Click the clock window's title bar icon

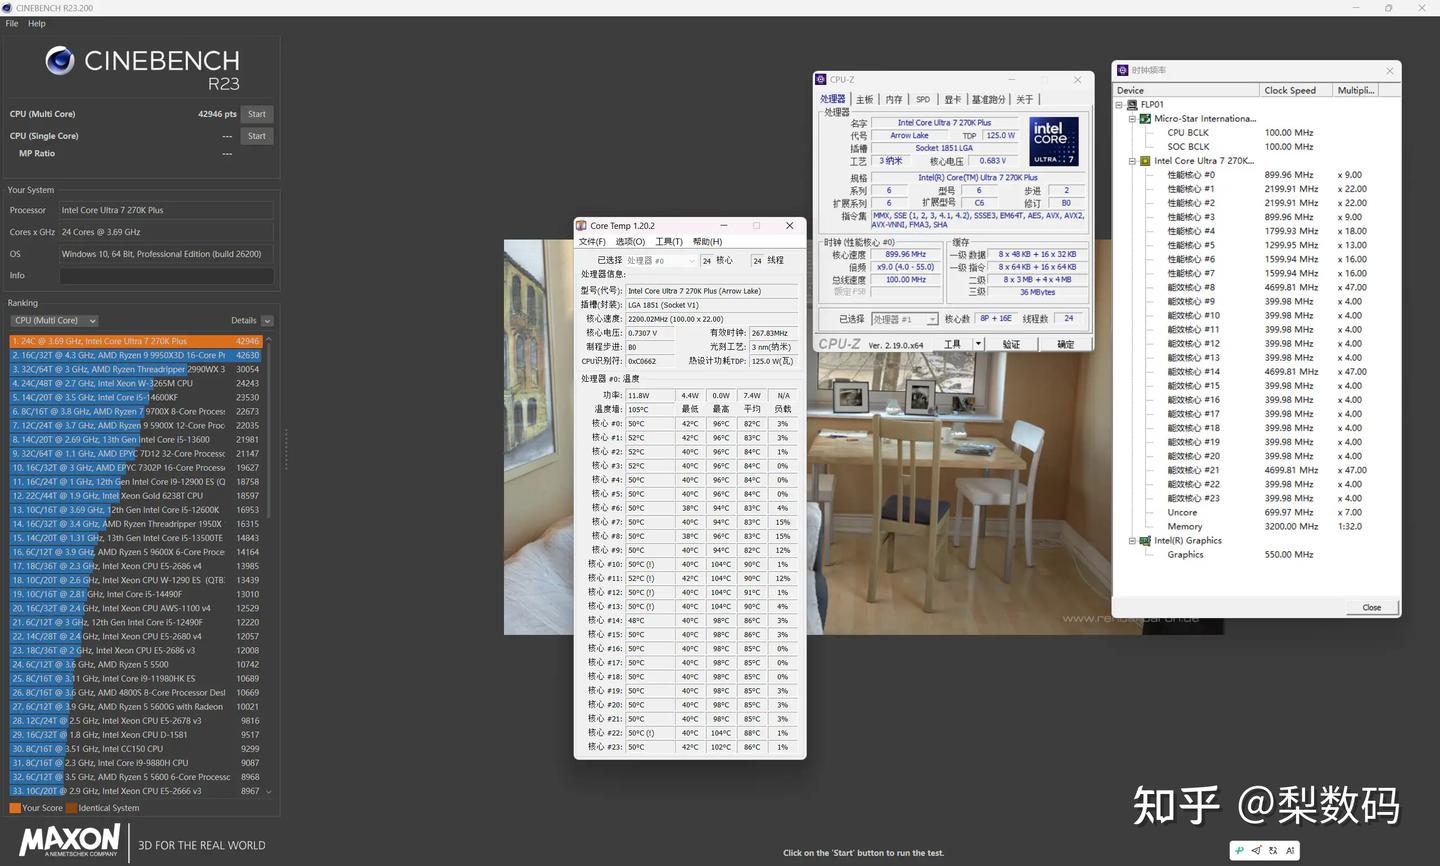tap(1122, 70)
